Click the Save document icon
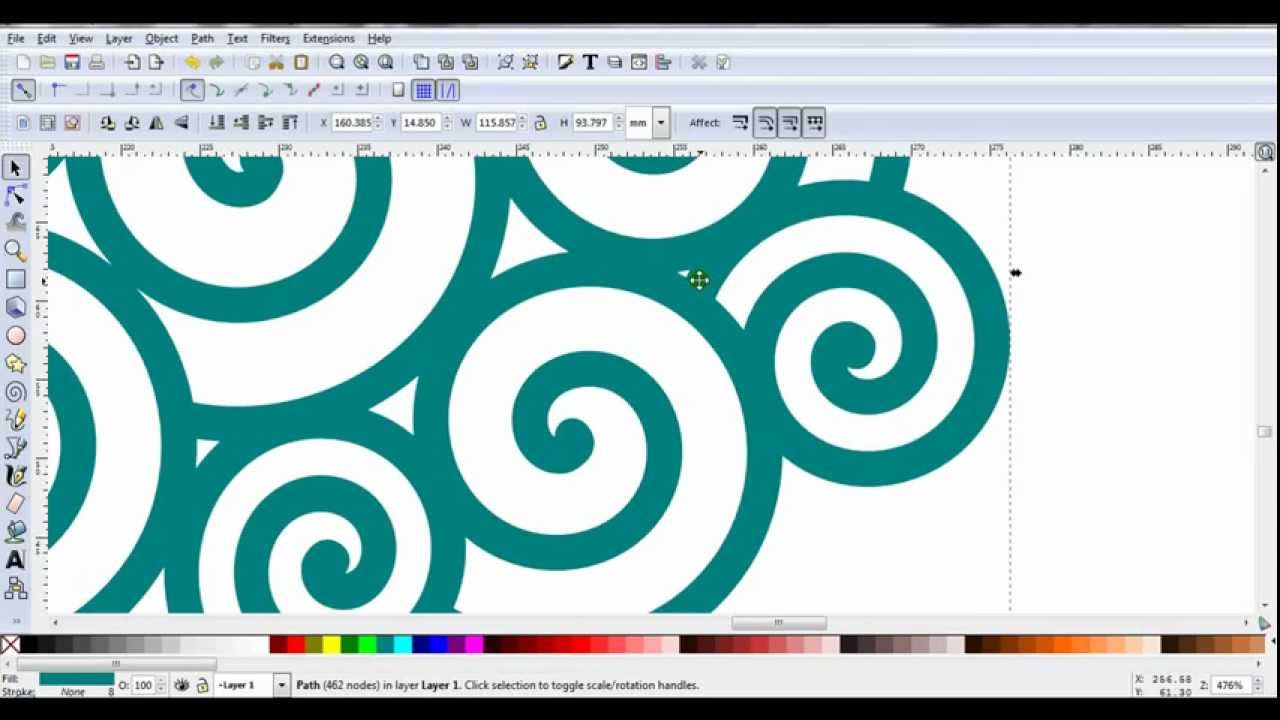This screenshot has height=720, width=1280. 72,62
